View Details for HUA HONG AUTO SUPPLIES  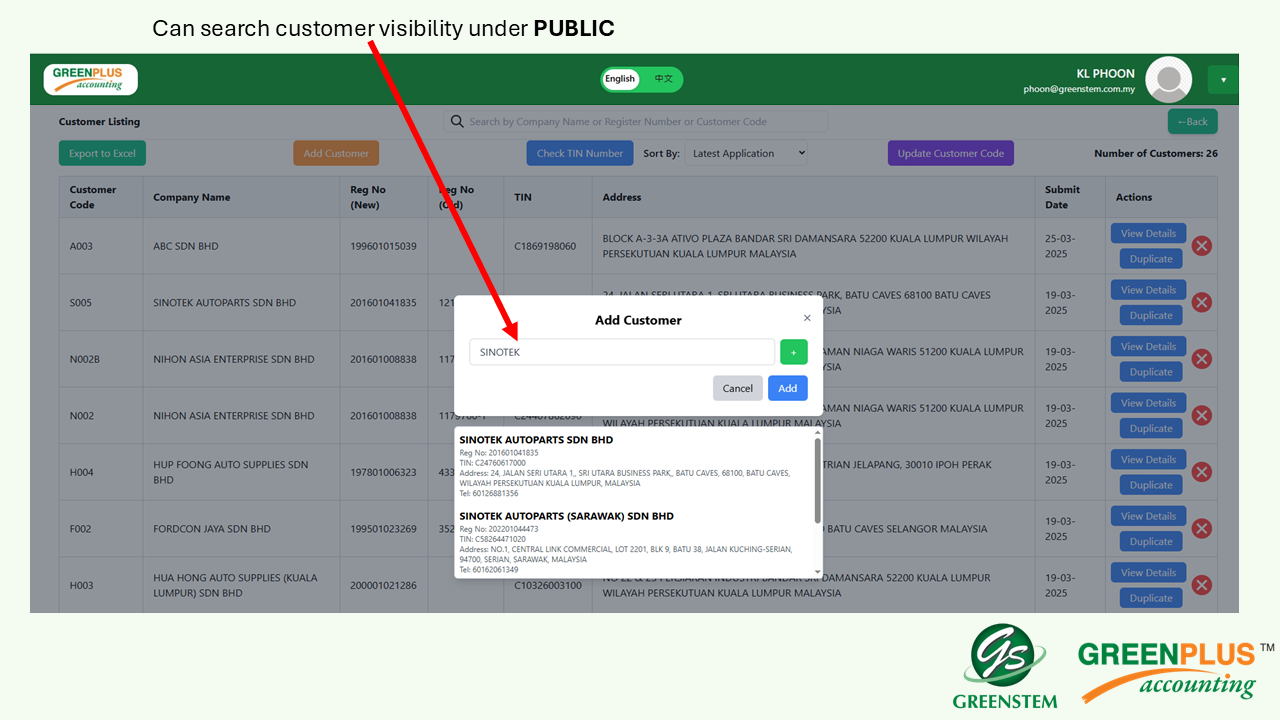[x=1148, y=573]
